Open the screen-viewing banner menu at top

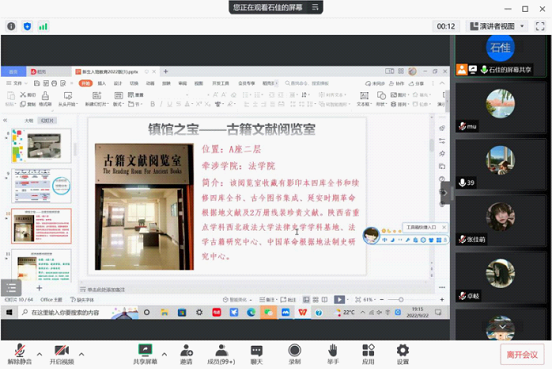click(x=315, y=7)
